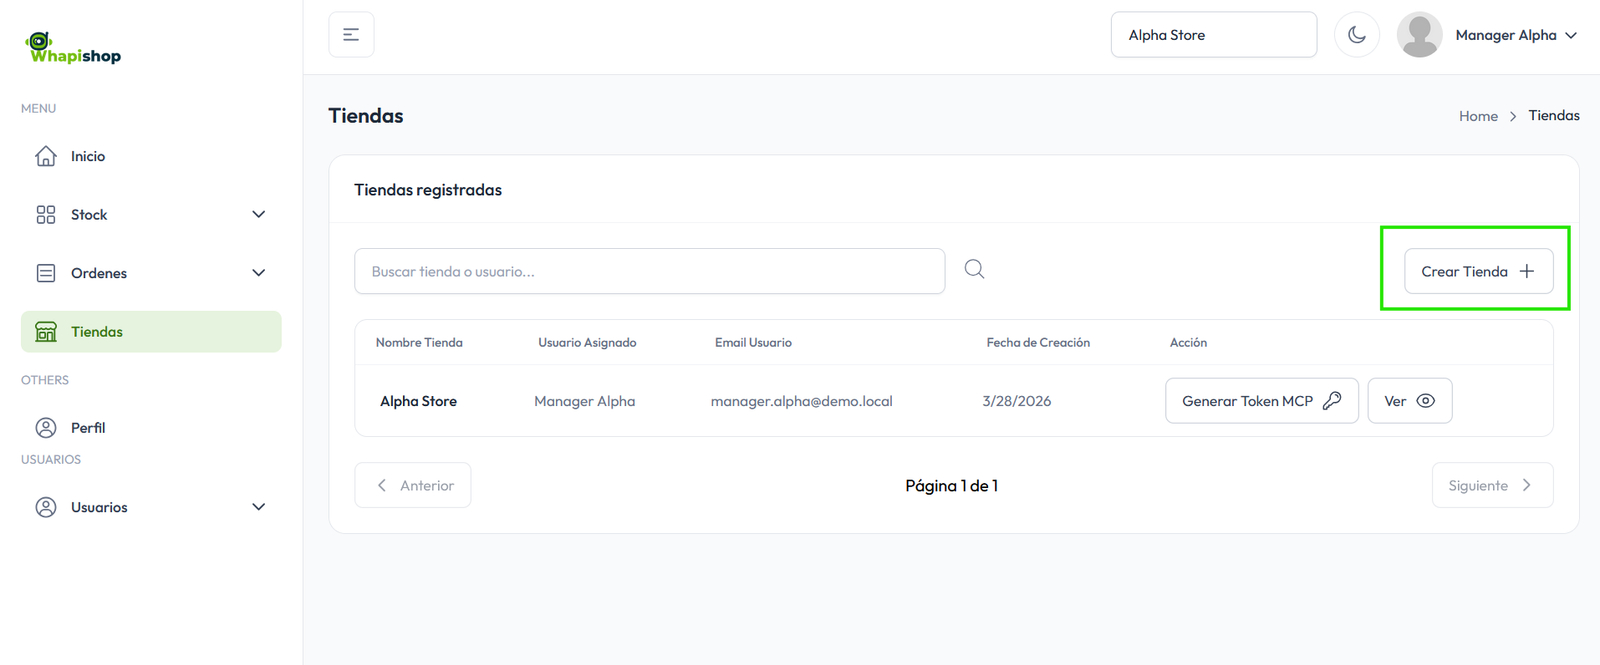The height and width of the screenshot is (665, 1600).
Task: Click the Manager Alpha avatar picture
Action: point(1419,35)
